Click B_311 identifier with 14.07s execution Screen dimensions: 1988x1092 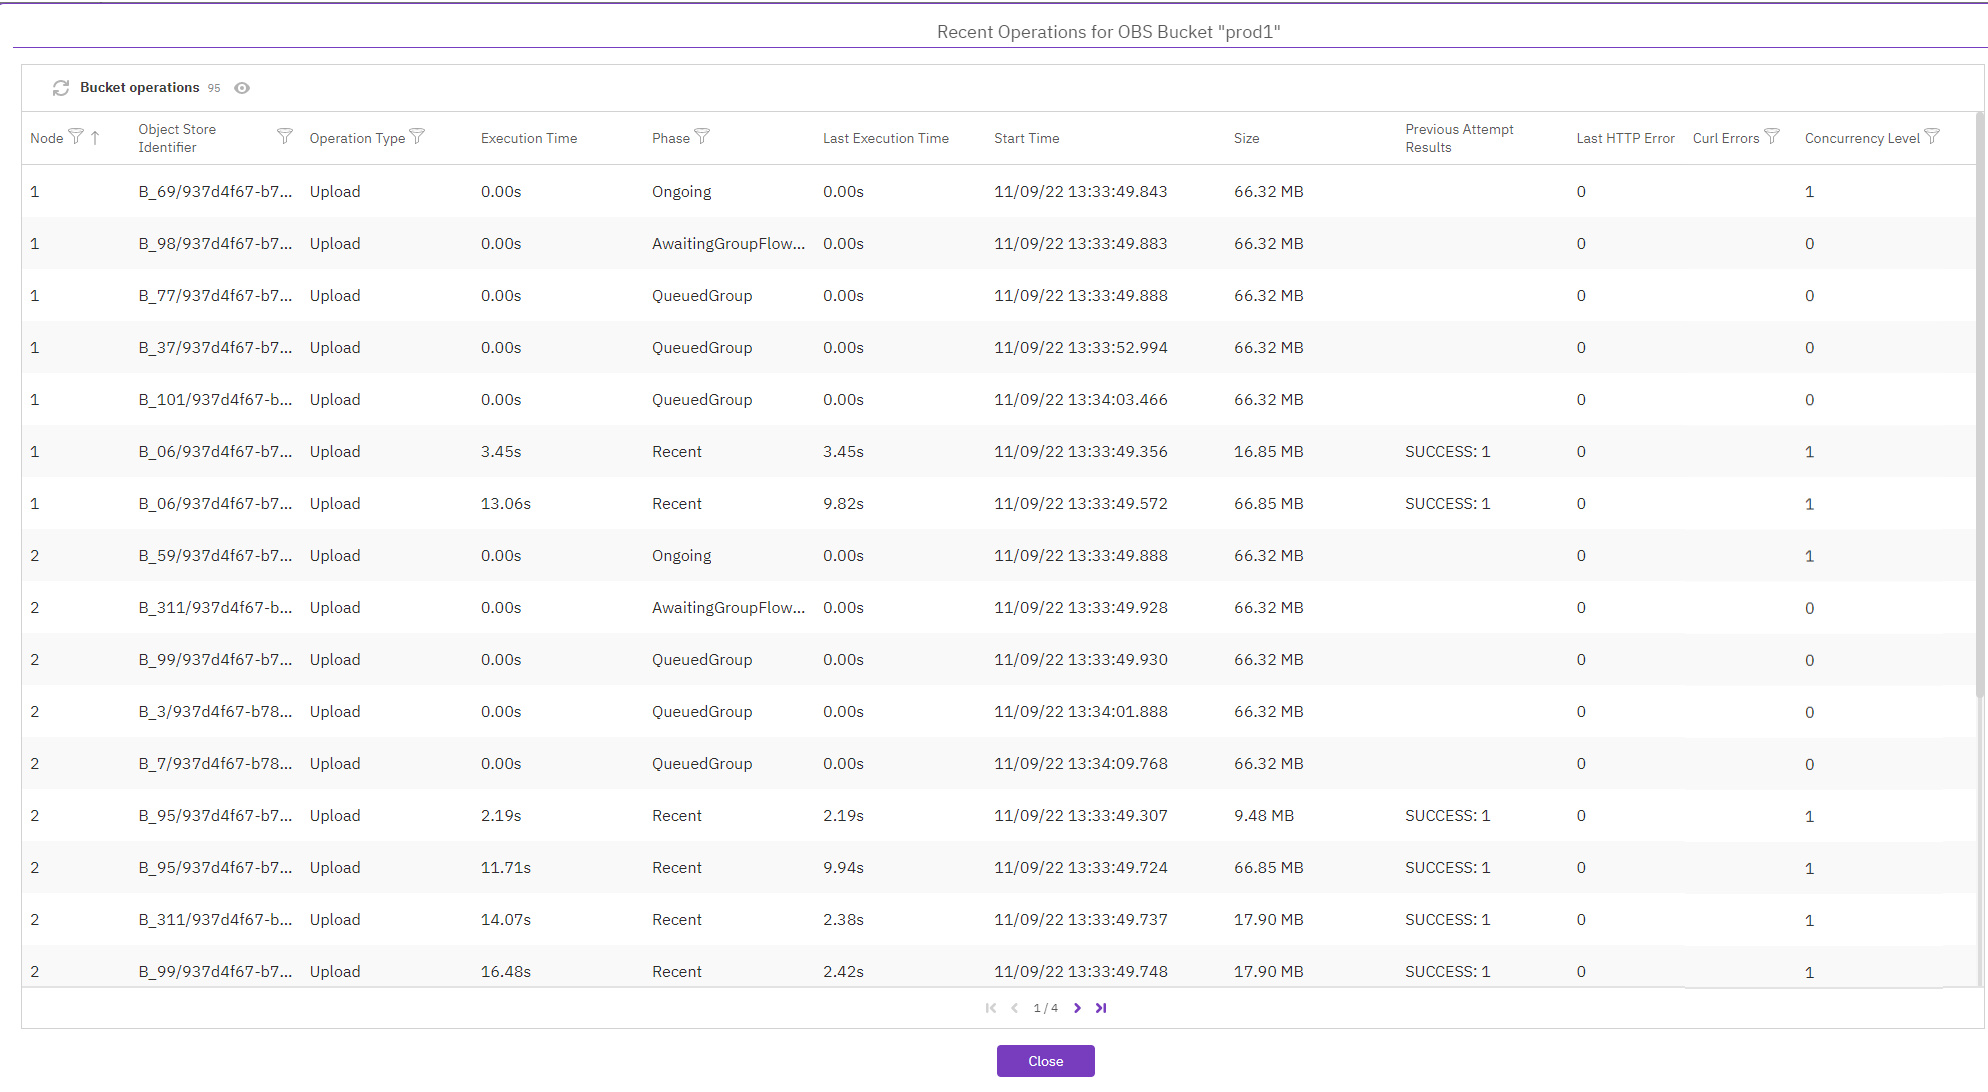215,919
